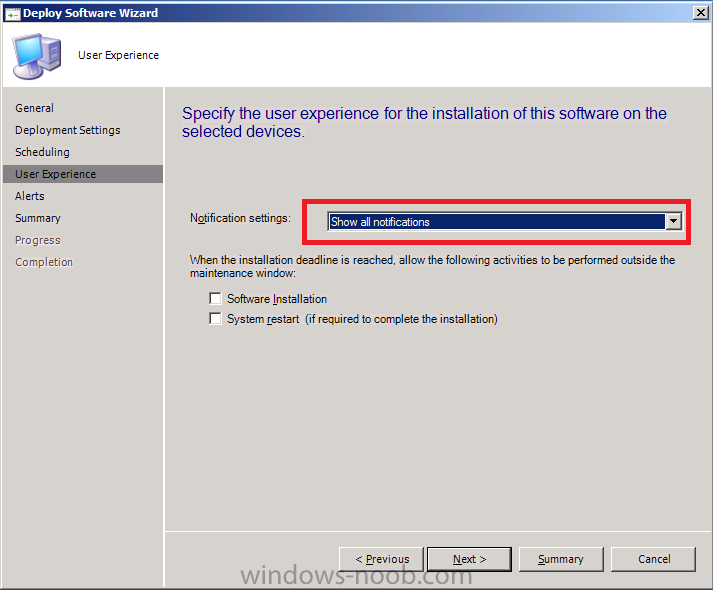This screenshot has width=713, height=590.
Task: Click the Previous button
Action: [382, 559]
